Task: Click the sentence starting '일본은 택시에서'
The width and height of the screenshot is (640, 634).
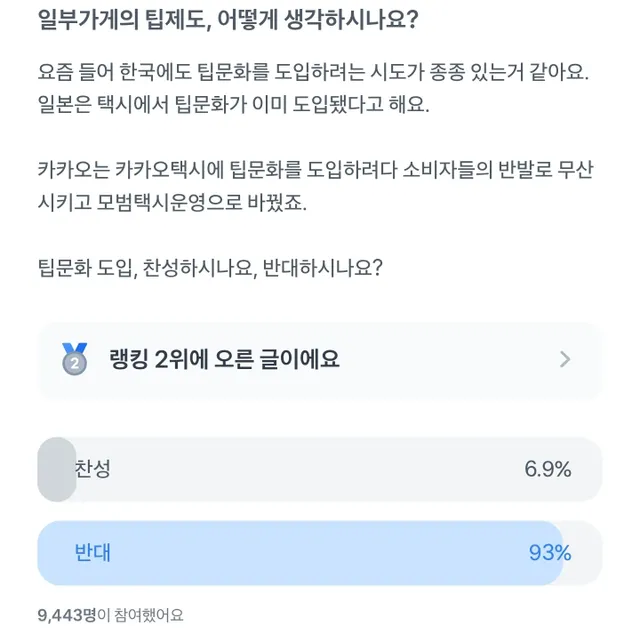Action: [233, 105]
